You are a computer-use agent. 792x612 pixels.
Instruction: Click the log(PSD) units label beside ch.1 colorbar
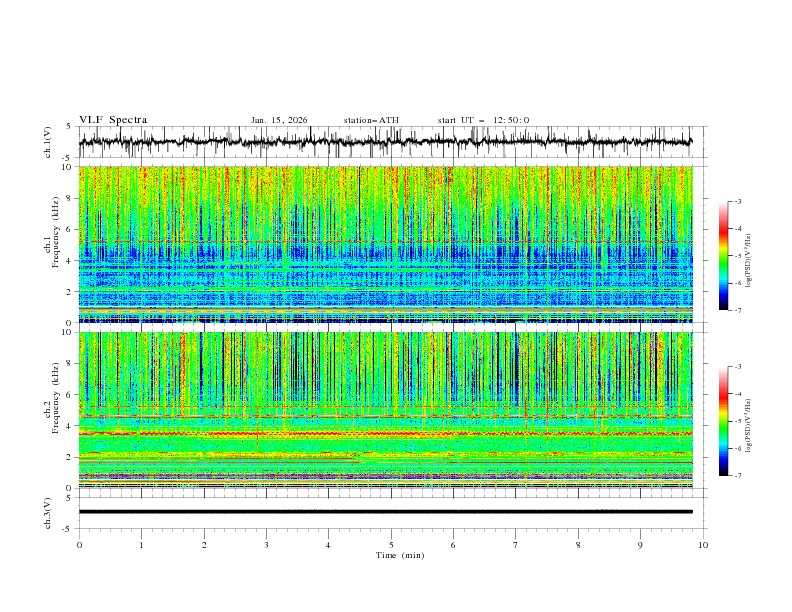tap(748, 261)
